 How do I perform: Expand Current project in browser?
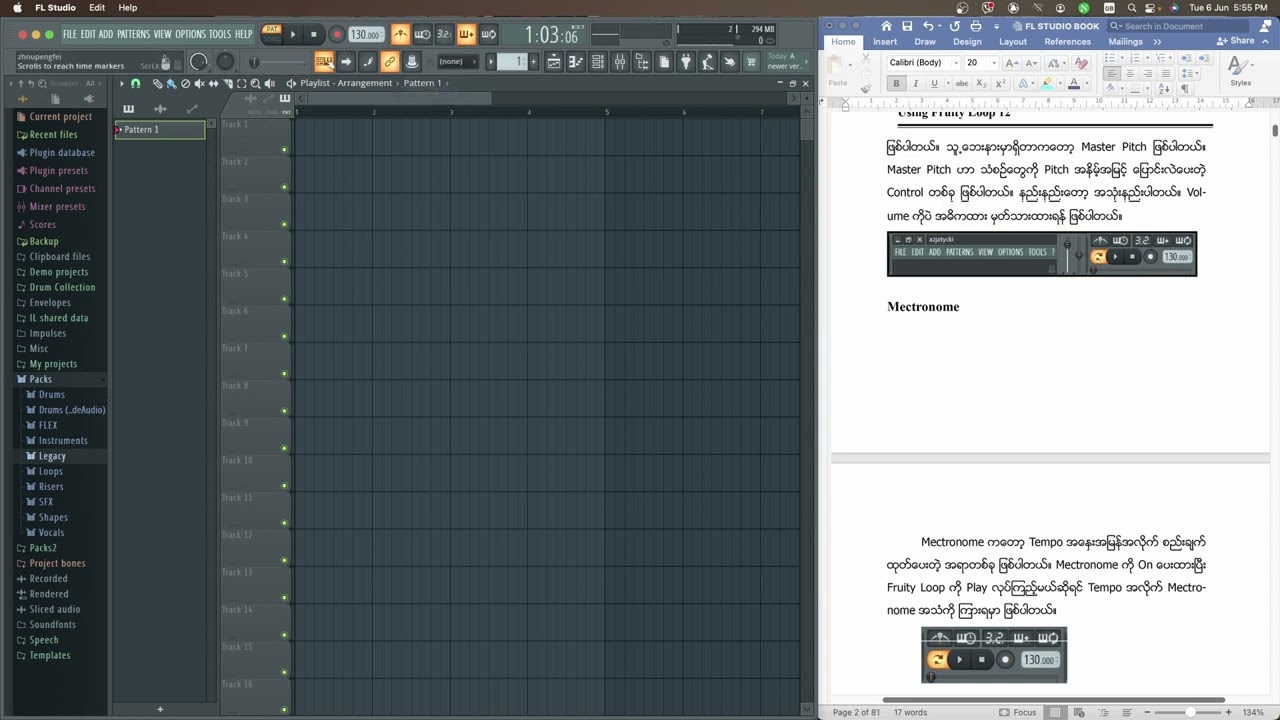pos(59,117)
